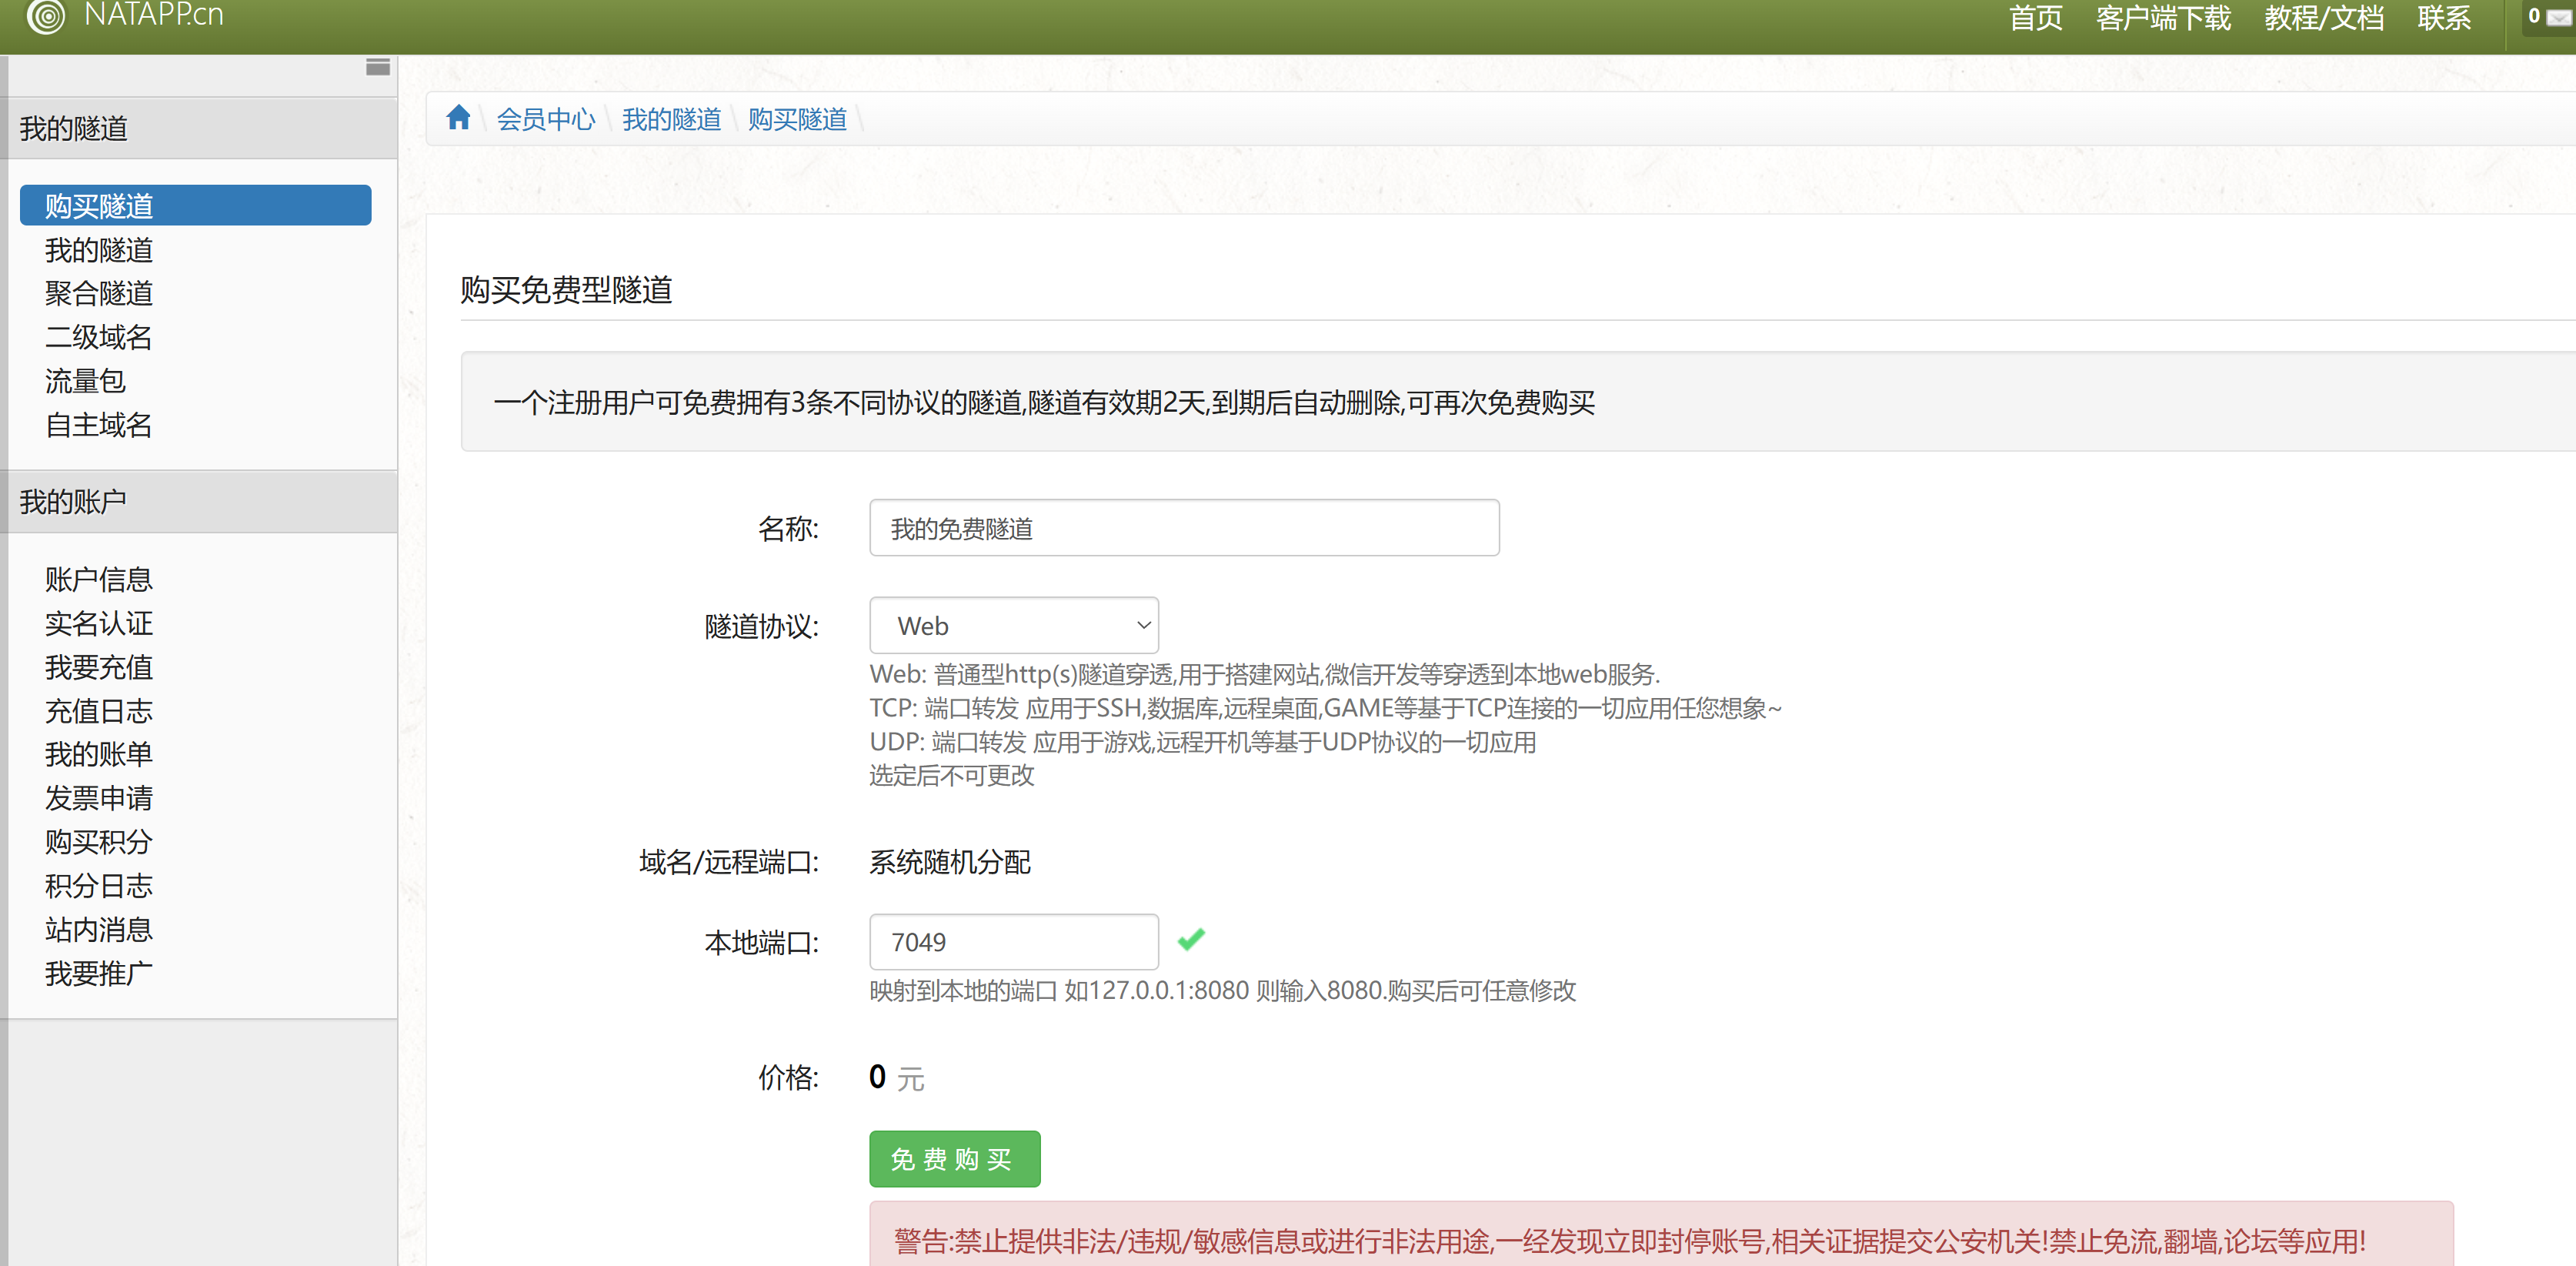Click the NATAPP.cn brand text
2576x1266 pixels.
[154, 15]
